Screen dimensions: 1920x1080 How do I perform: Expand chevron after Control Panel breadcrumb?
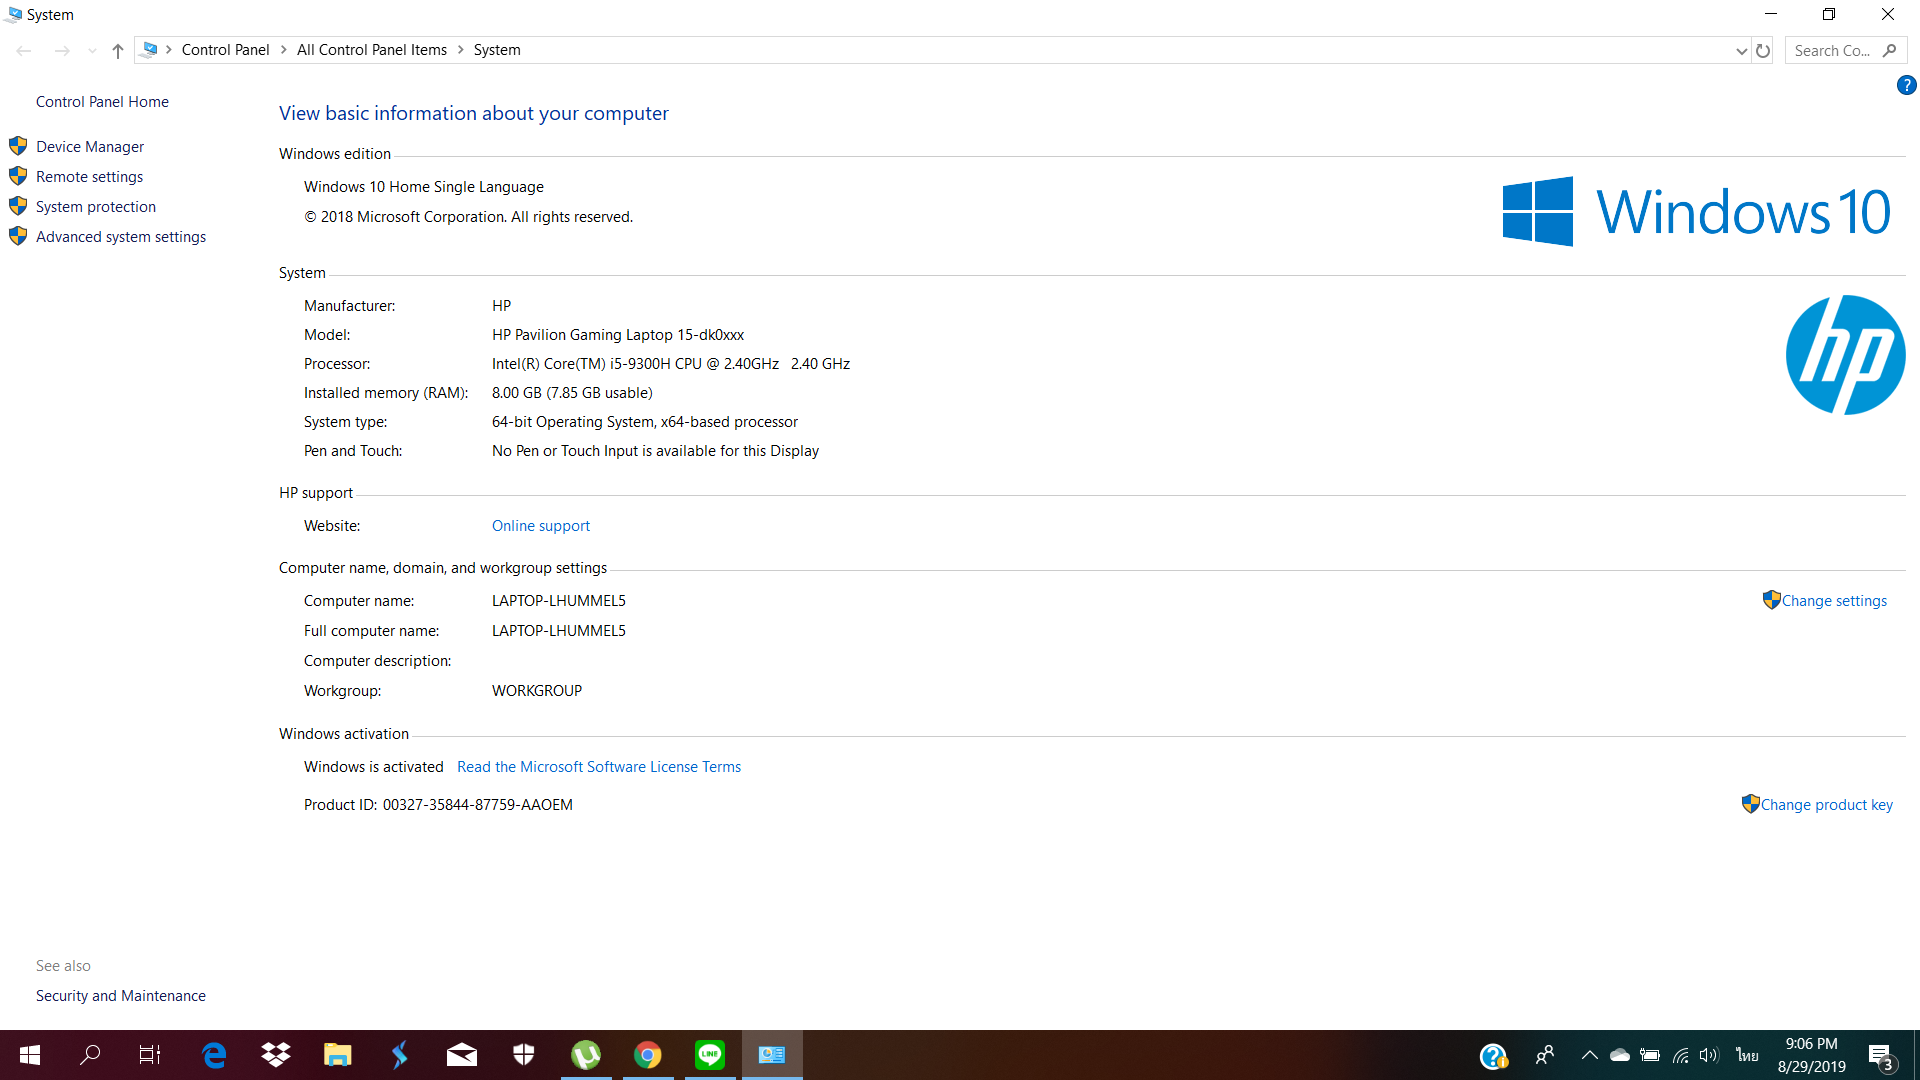pyautogui.click(x=284, y=50)
